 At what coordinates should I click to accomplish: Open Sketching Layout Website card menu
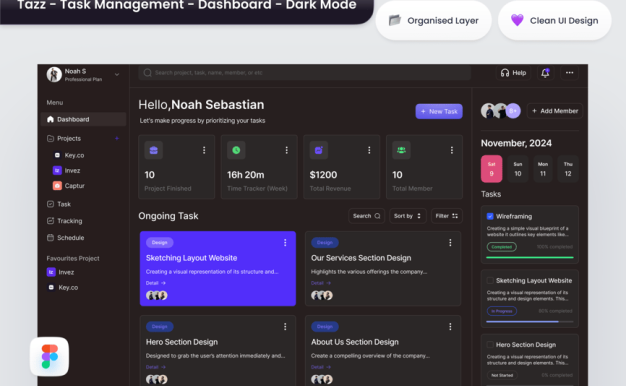285,242
